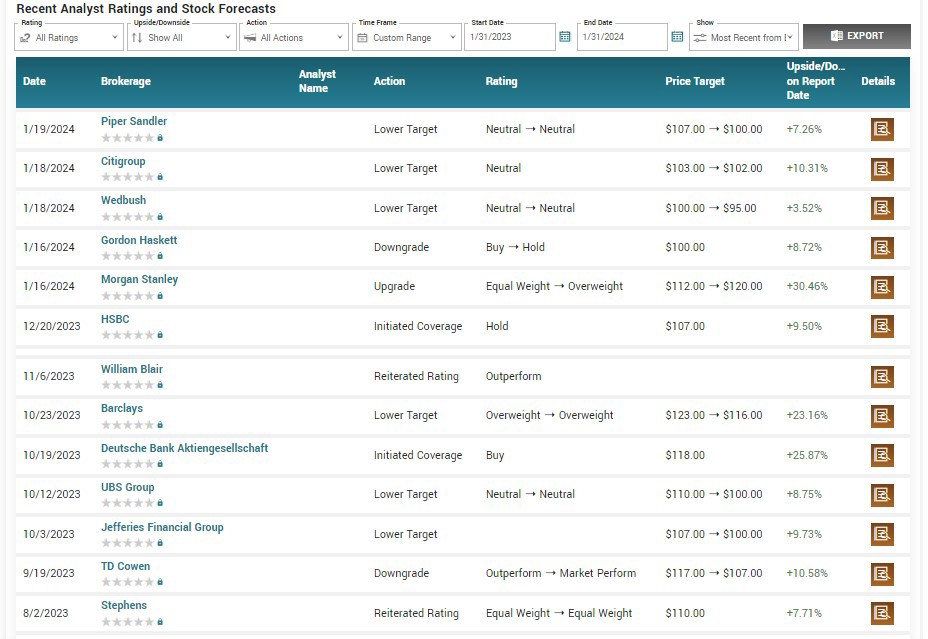
Task: Open the William Blair brokerage link
Action: tap(131, 369)
